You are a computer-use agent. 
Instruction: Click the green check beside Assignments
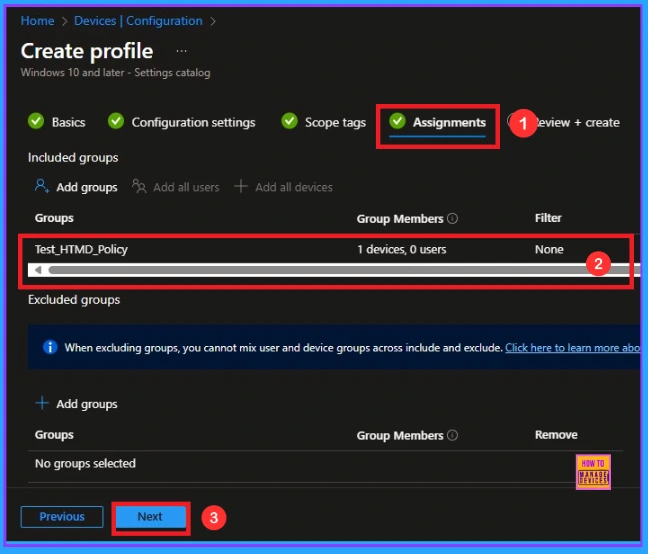click(x=397, y=121)
